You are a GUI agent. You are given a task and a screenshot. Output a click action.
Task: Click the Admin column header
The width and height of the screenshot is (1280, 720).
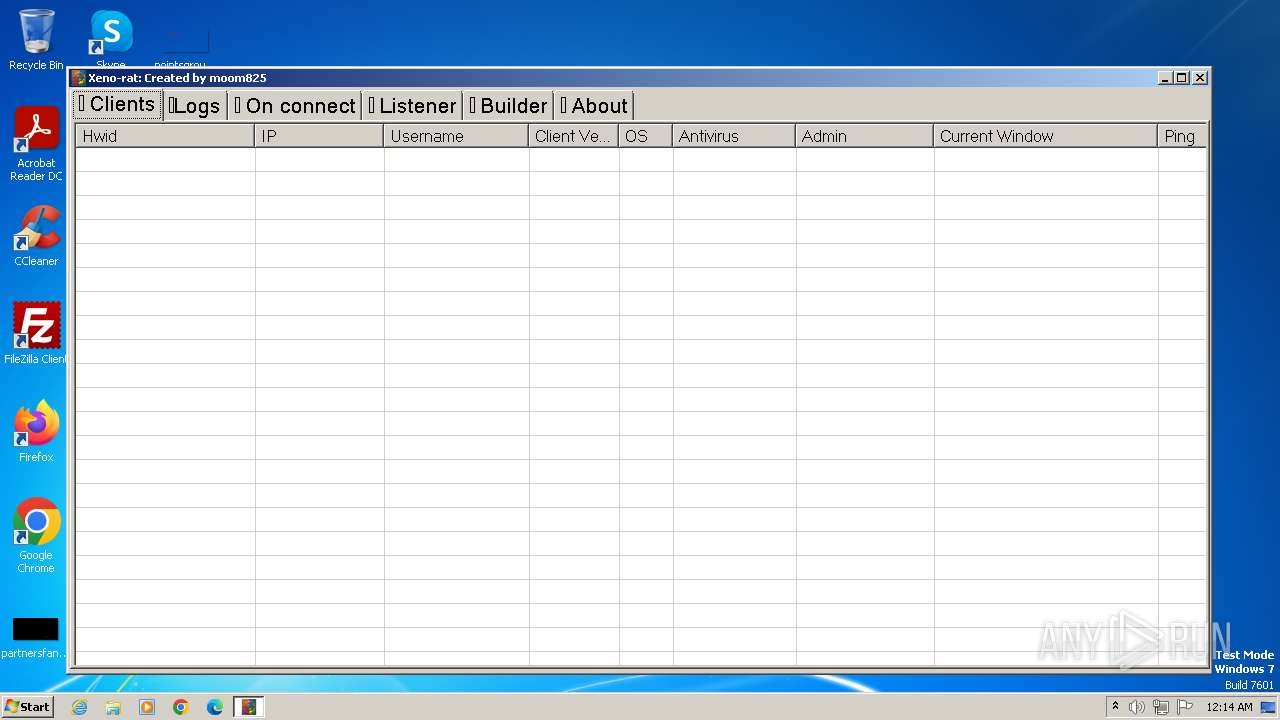865,136
